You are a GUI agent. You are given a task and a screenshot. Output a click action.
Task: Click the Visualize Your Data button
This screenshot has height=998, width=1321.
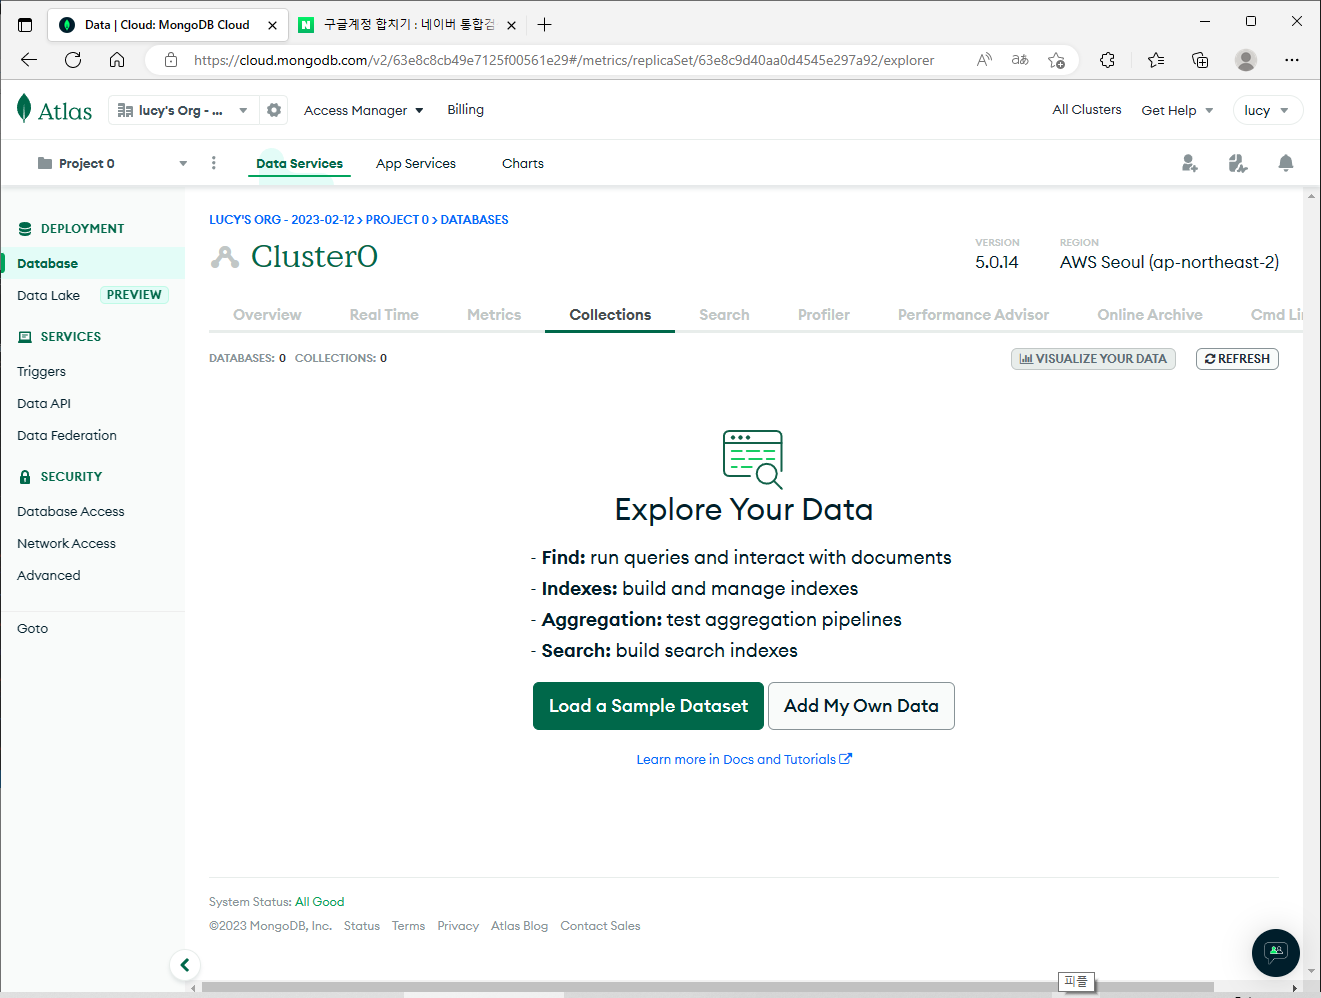pyautogui.click(x=1093, y=359)
